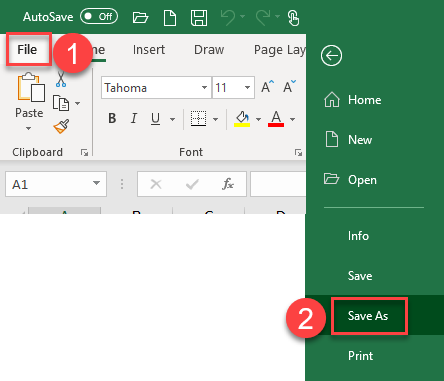Screen dimensions: 444x381
Task: Select the Cut scissors icon
Action: 61,79
